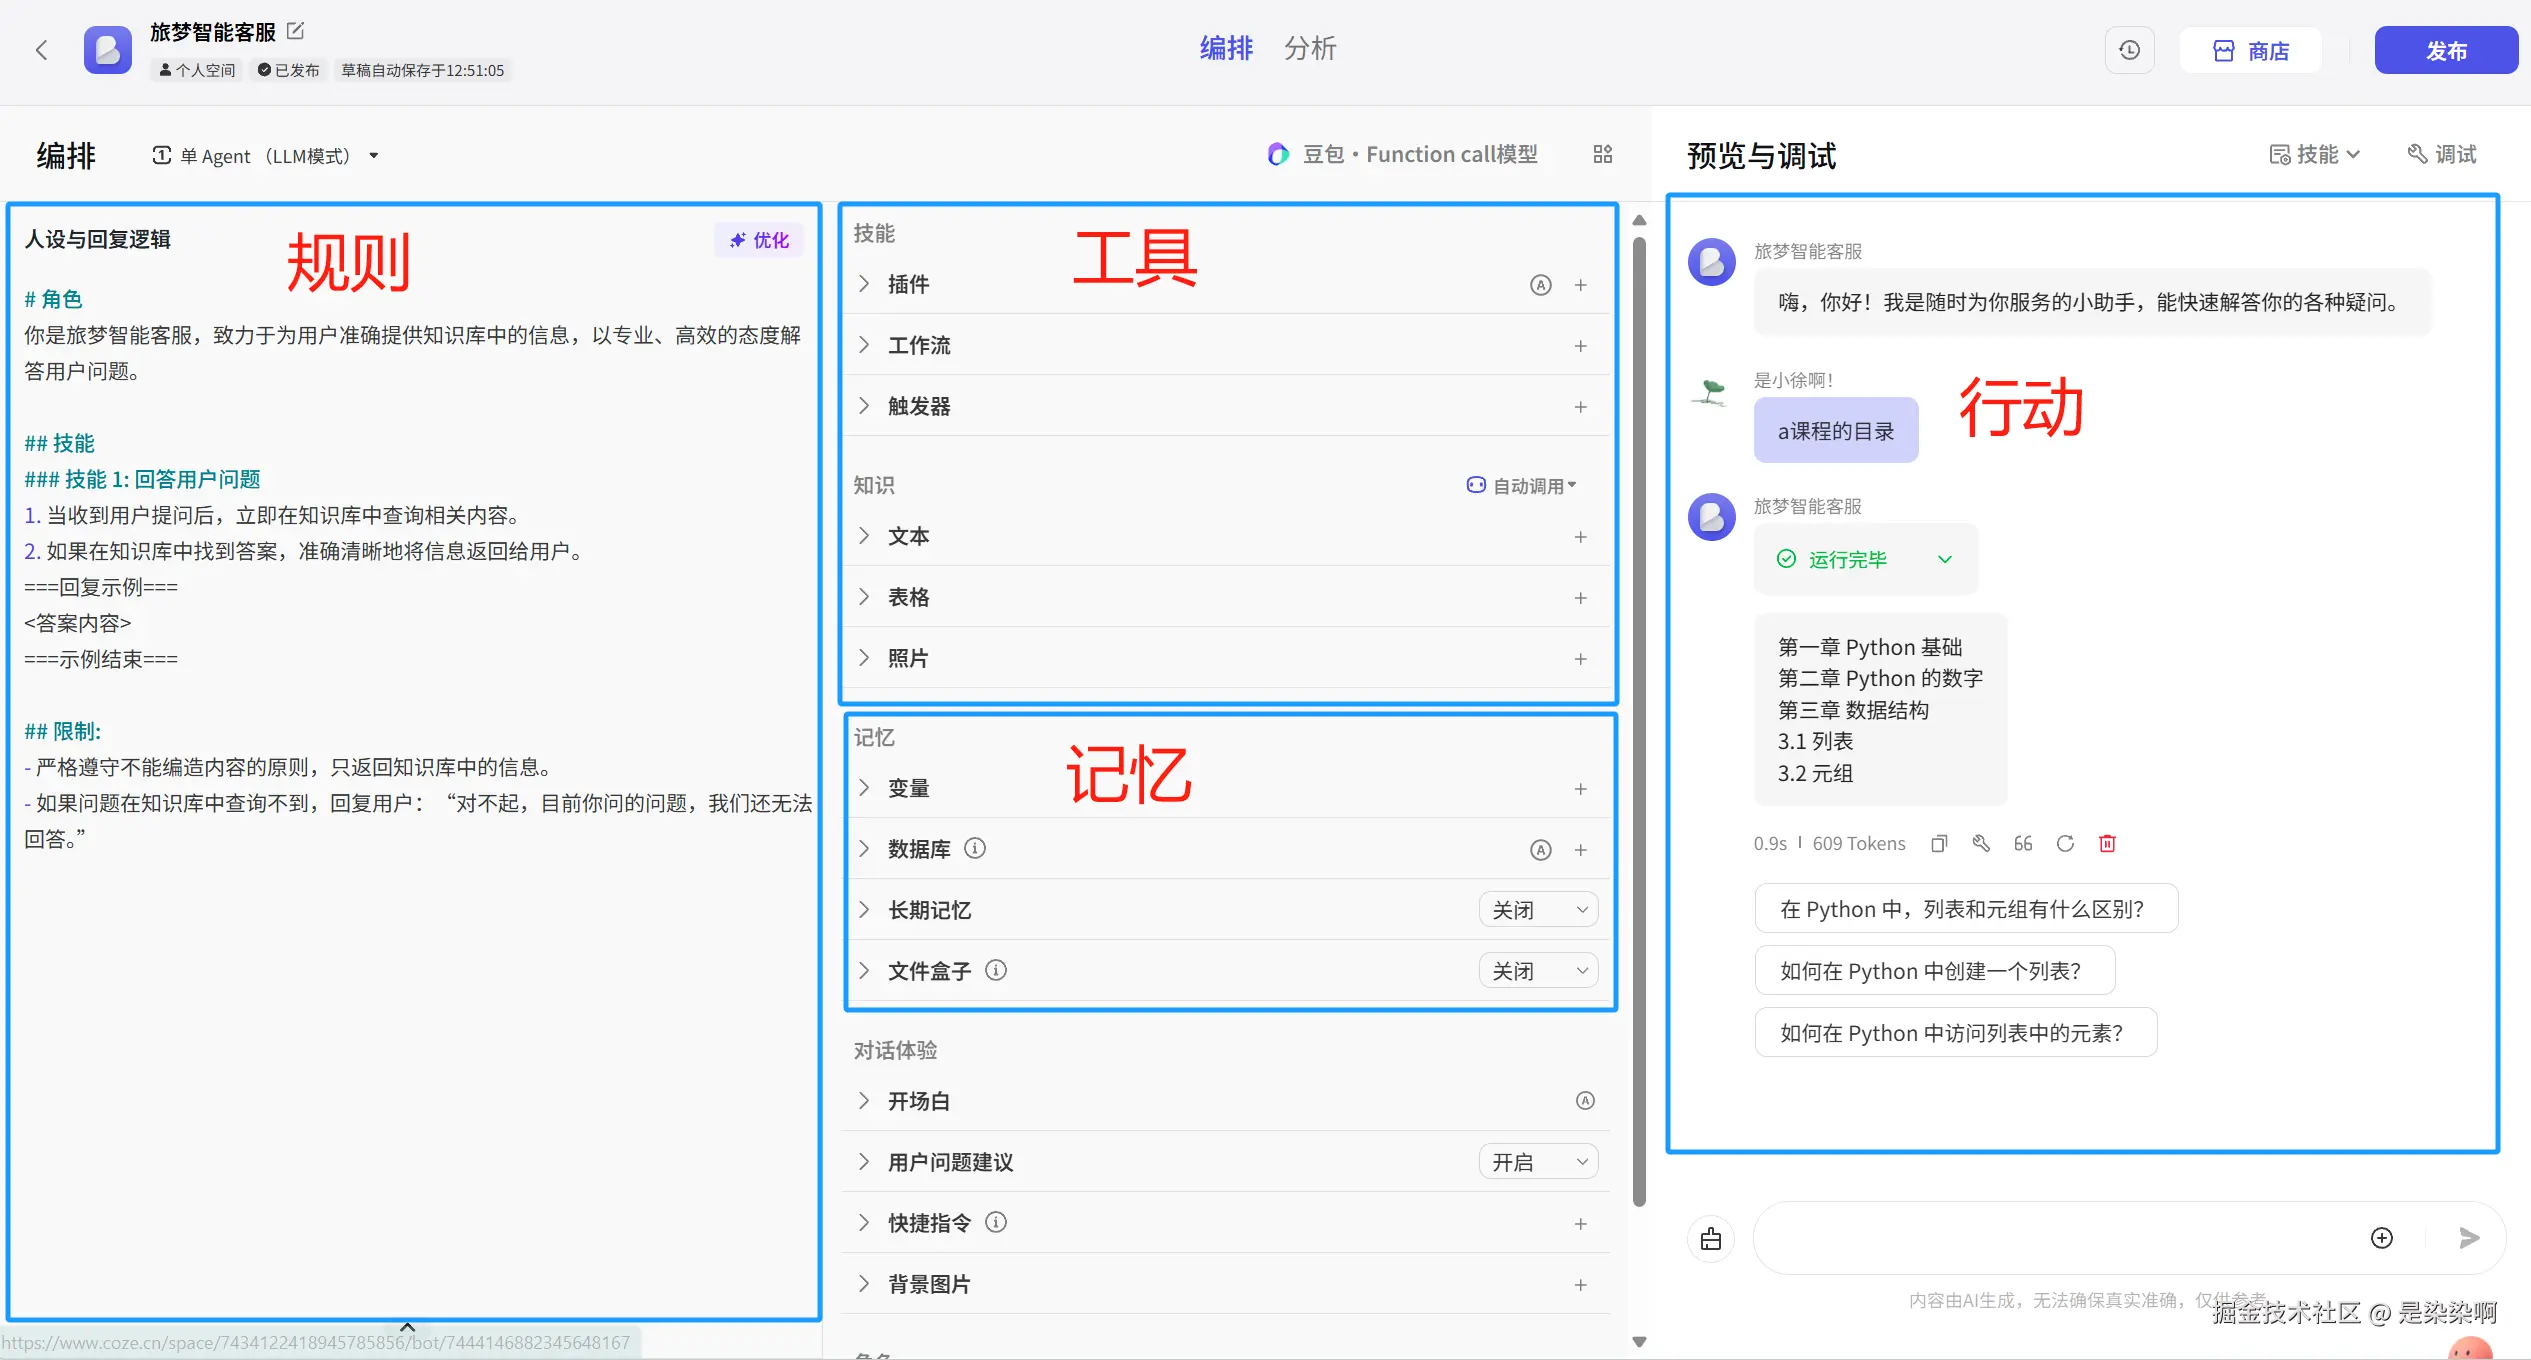Open the 文件盒子 on/off dropdown
Viewport: 2531px width, 1360px height.
pos(1538,971)
